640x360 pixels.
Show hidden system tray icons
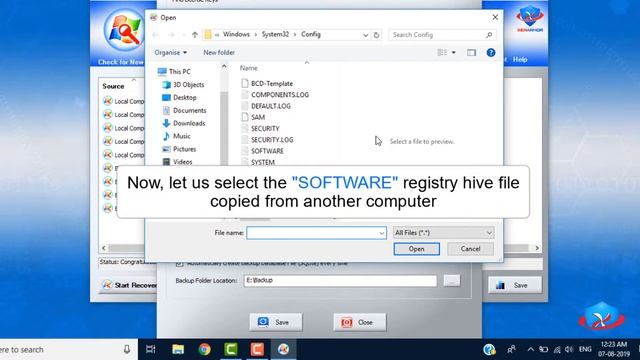tap(530, 349)
